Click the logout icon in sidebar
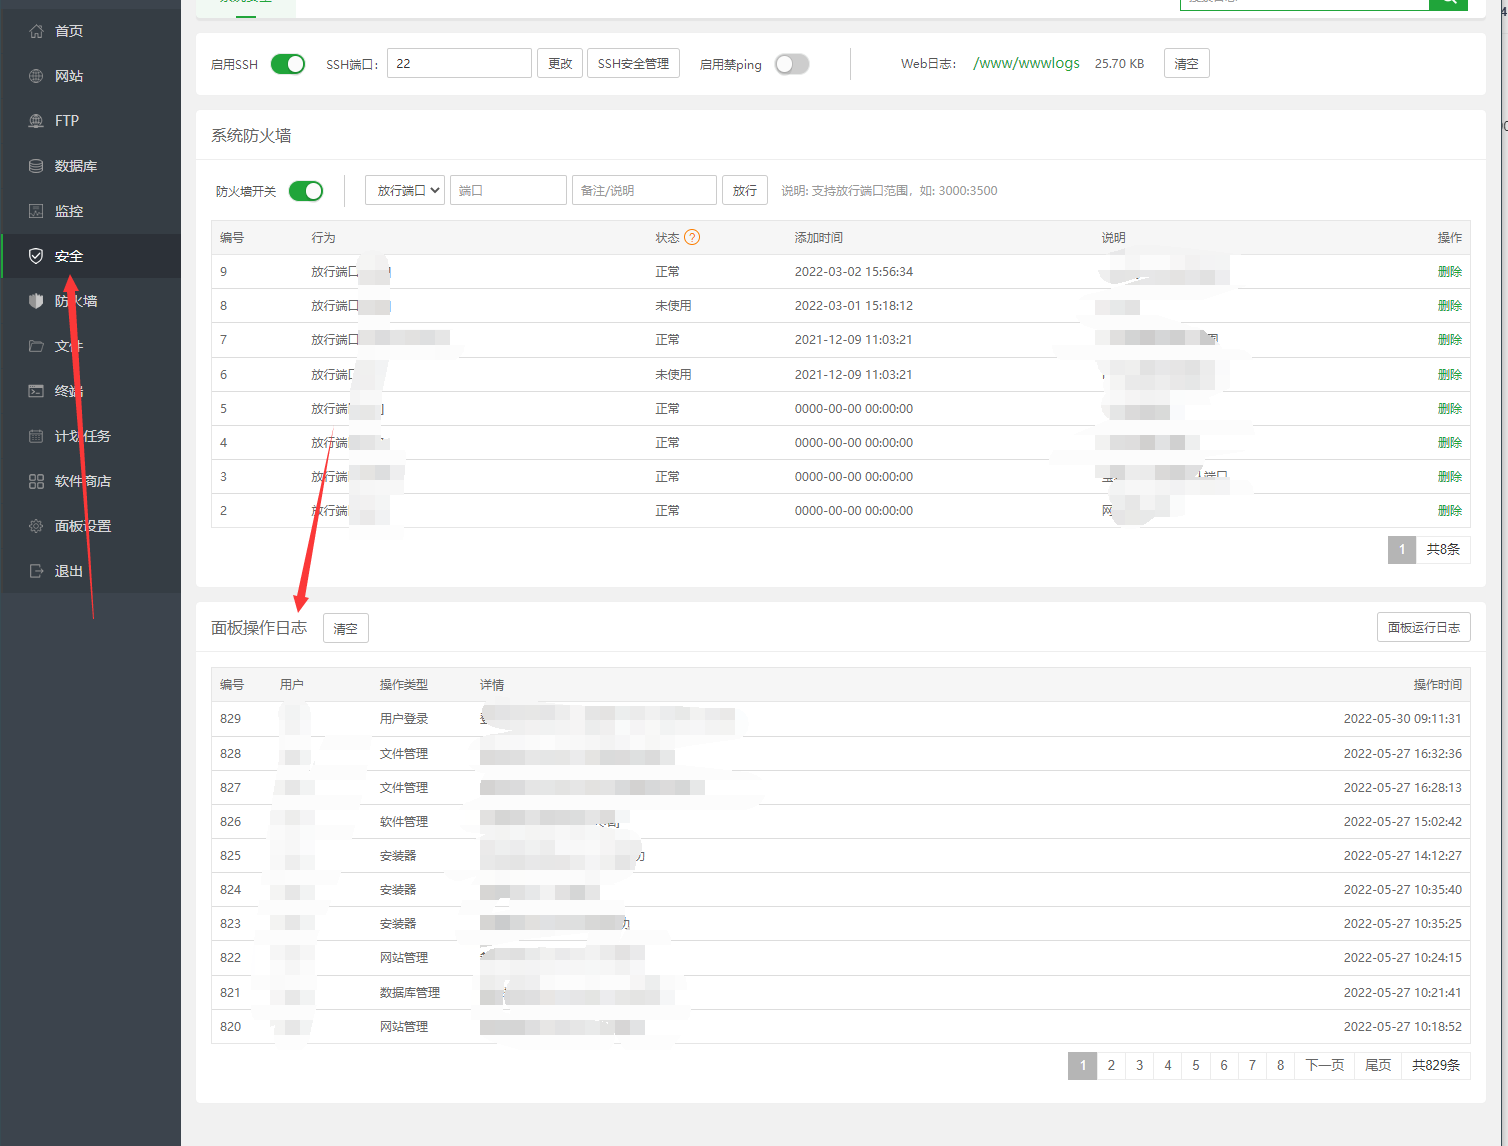The image size is (1508, 1146). click(x=36, y=571)
